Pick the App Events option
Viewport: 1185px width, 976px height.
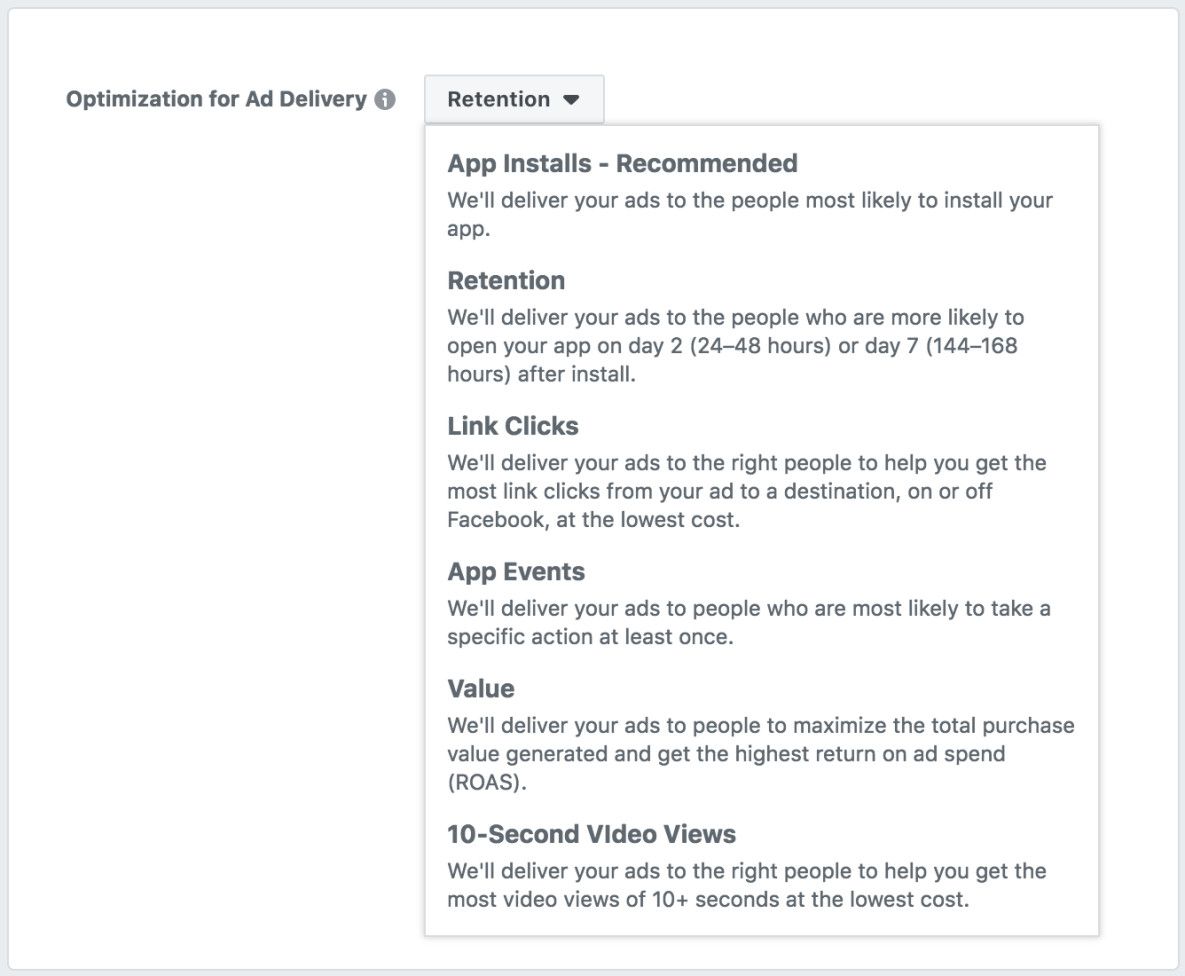tap(516, 572)
